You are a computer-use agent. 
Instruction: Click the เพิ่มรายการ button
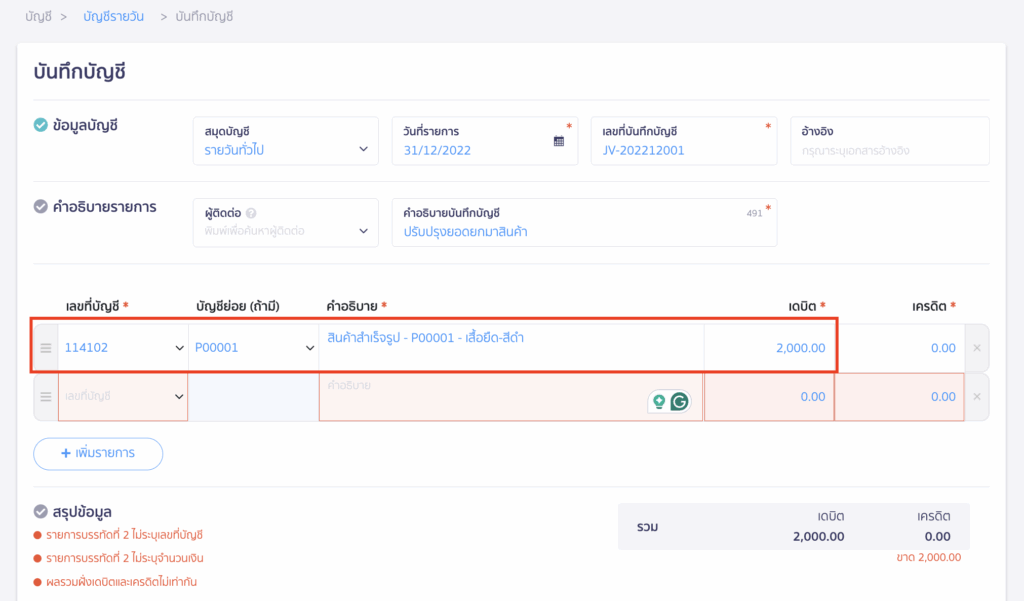(98, 453)
